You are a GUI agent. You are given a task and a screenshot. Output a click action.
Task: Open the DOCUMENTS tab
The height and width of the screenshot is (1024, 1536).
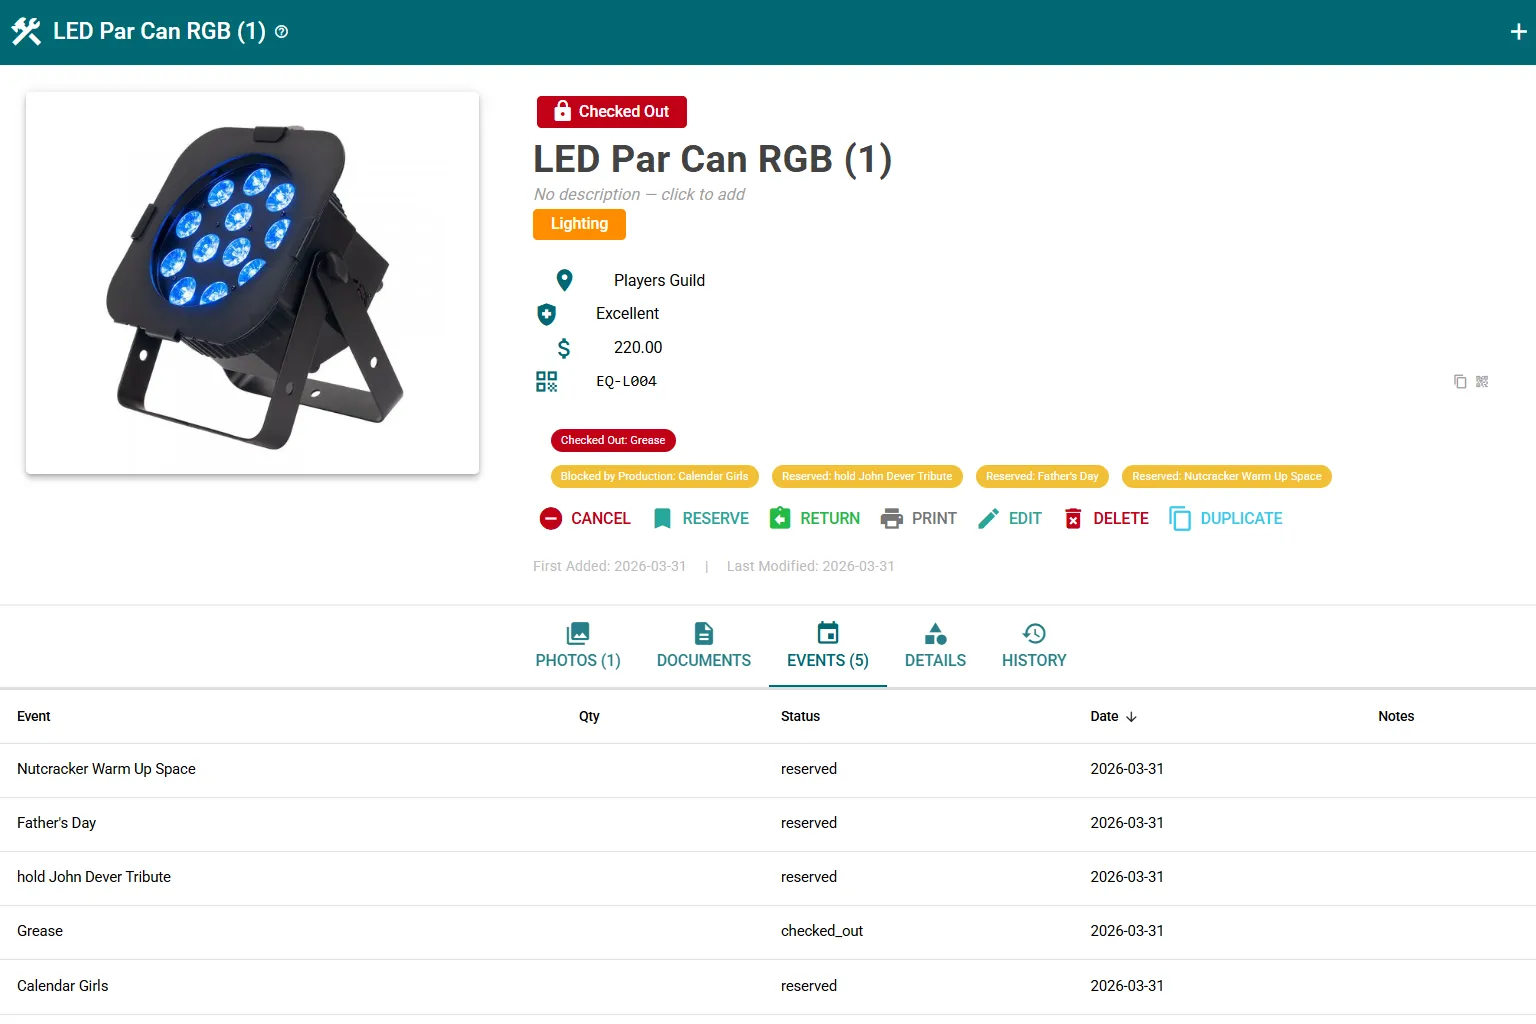click(x=703, y=646)
